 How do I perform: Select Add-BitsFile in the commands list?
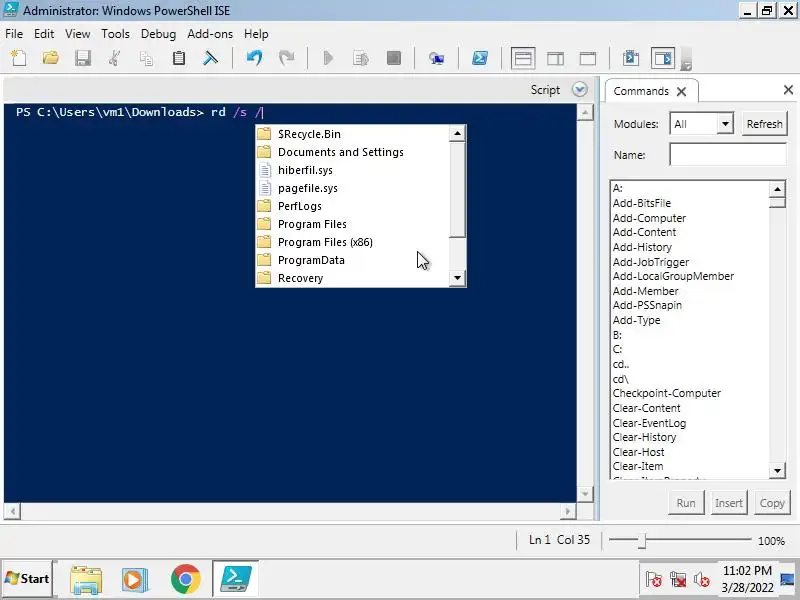[x=642, y=203]
